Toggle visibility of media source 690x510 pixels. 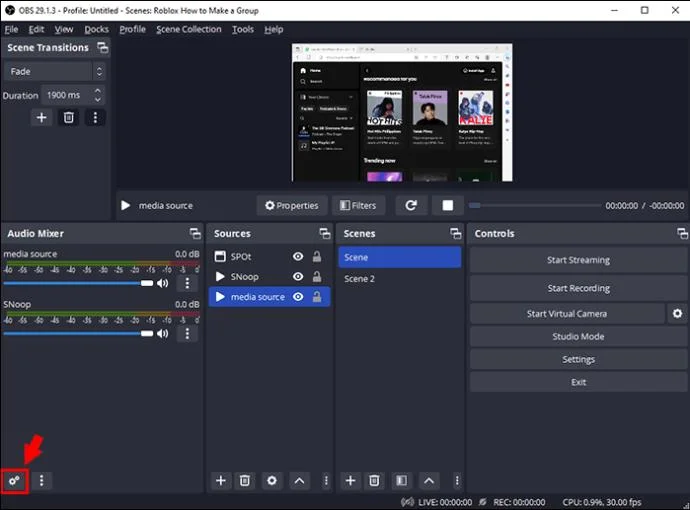[x=298, y=297]
